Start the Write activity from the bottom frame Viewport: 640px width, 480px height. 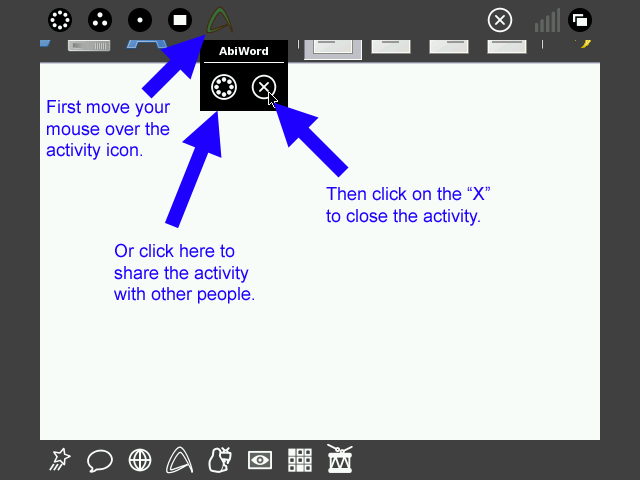tap(180, 460)
